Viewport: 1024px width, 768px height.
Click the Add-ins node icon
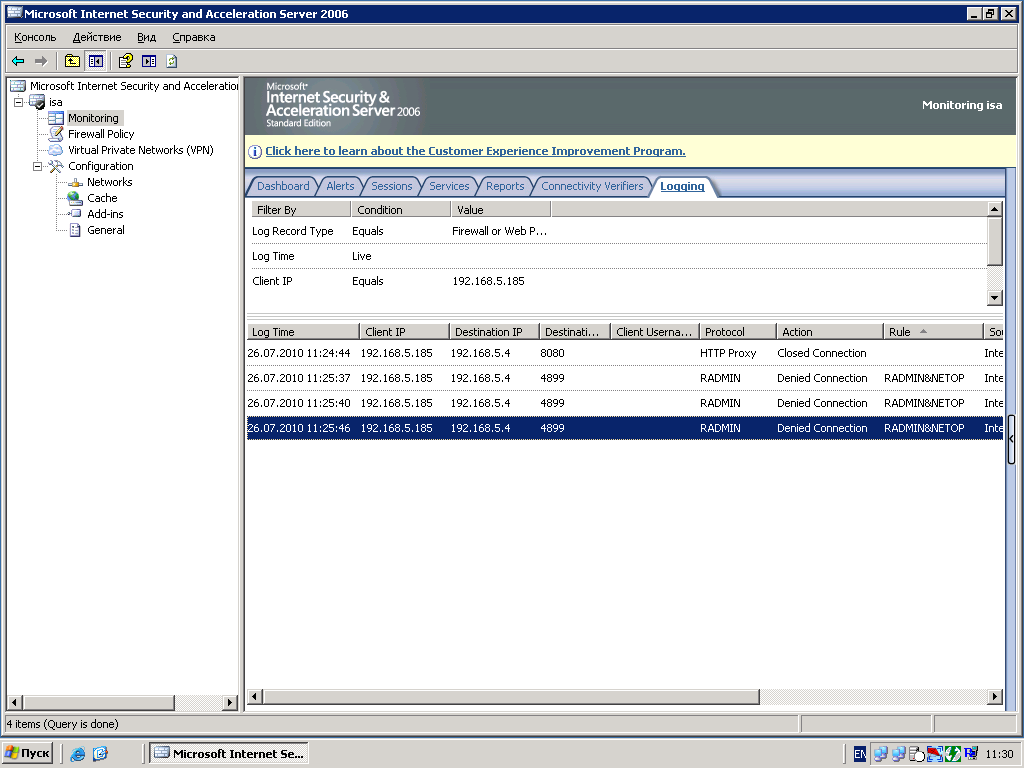click(76, 214)
